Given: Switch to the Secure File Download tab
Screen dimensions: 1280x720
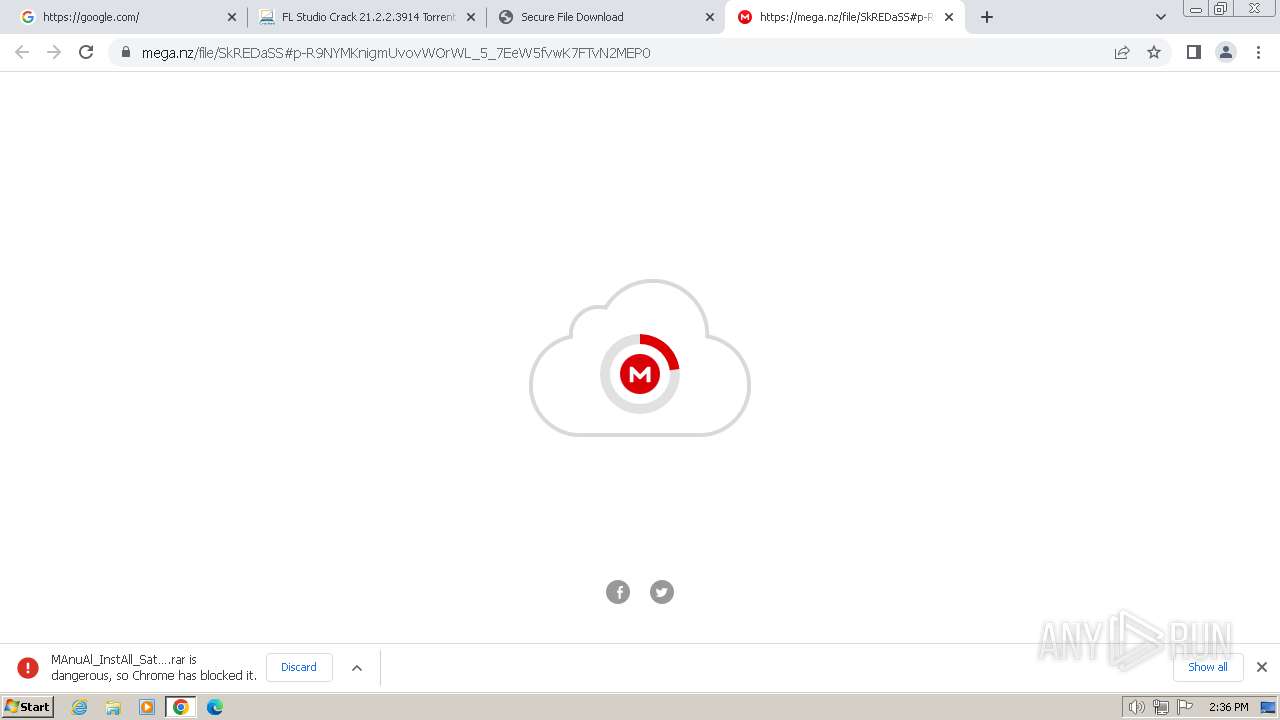Looking at the screenshot, I should (x=605, y=17).
